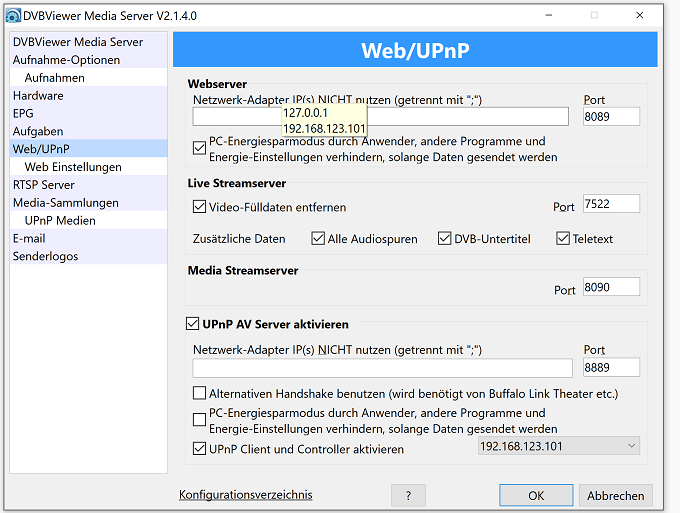Image resolution: width=680 pixels, height=513 pixels.
Task: Click UPnP excluded adapter IPs field
Action: (x=382, y=368)
